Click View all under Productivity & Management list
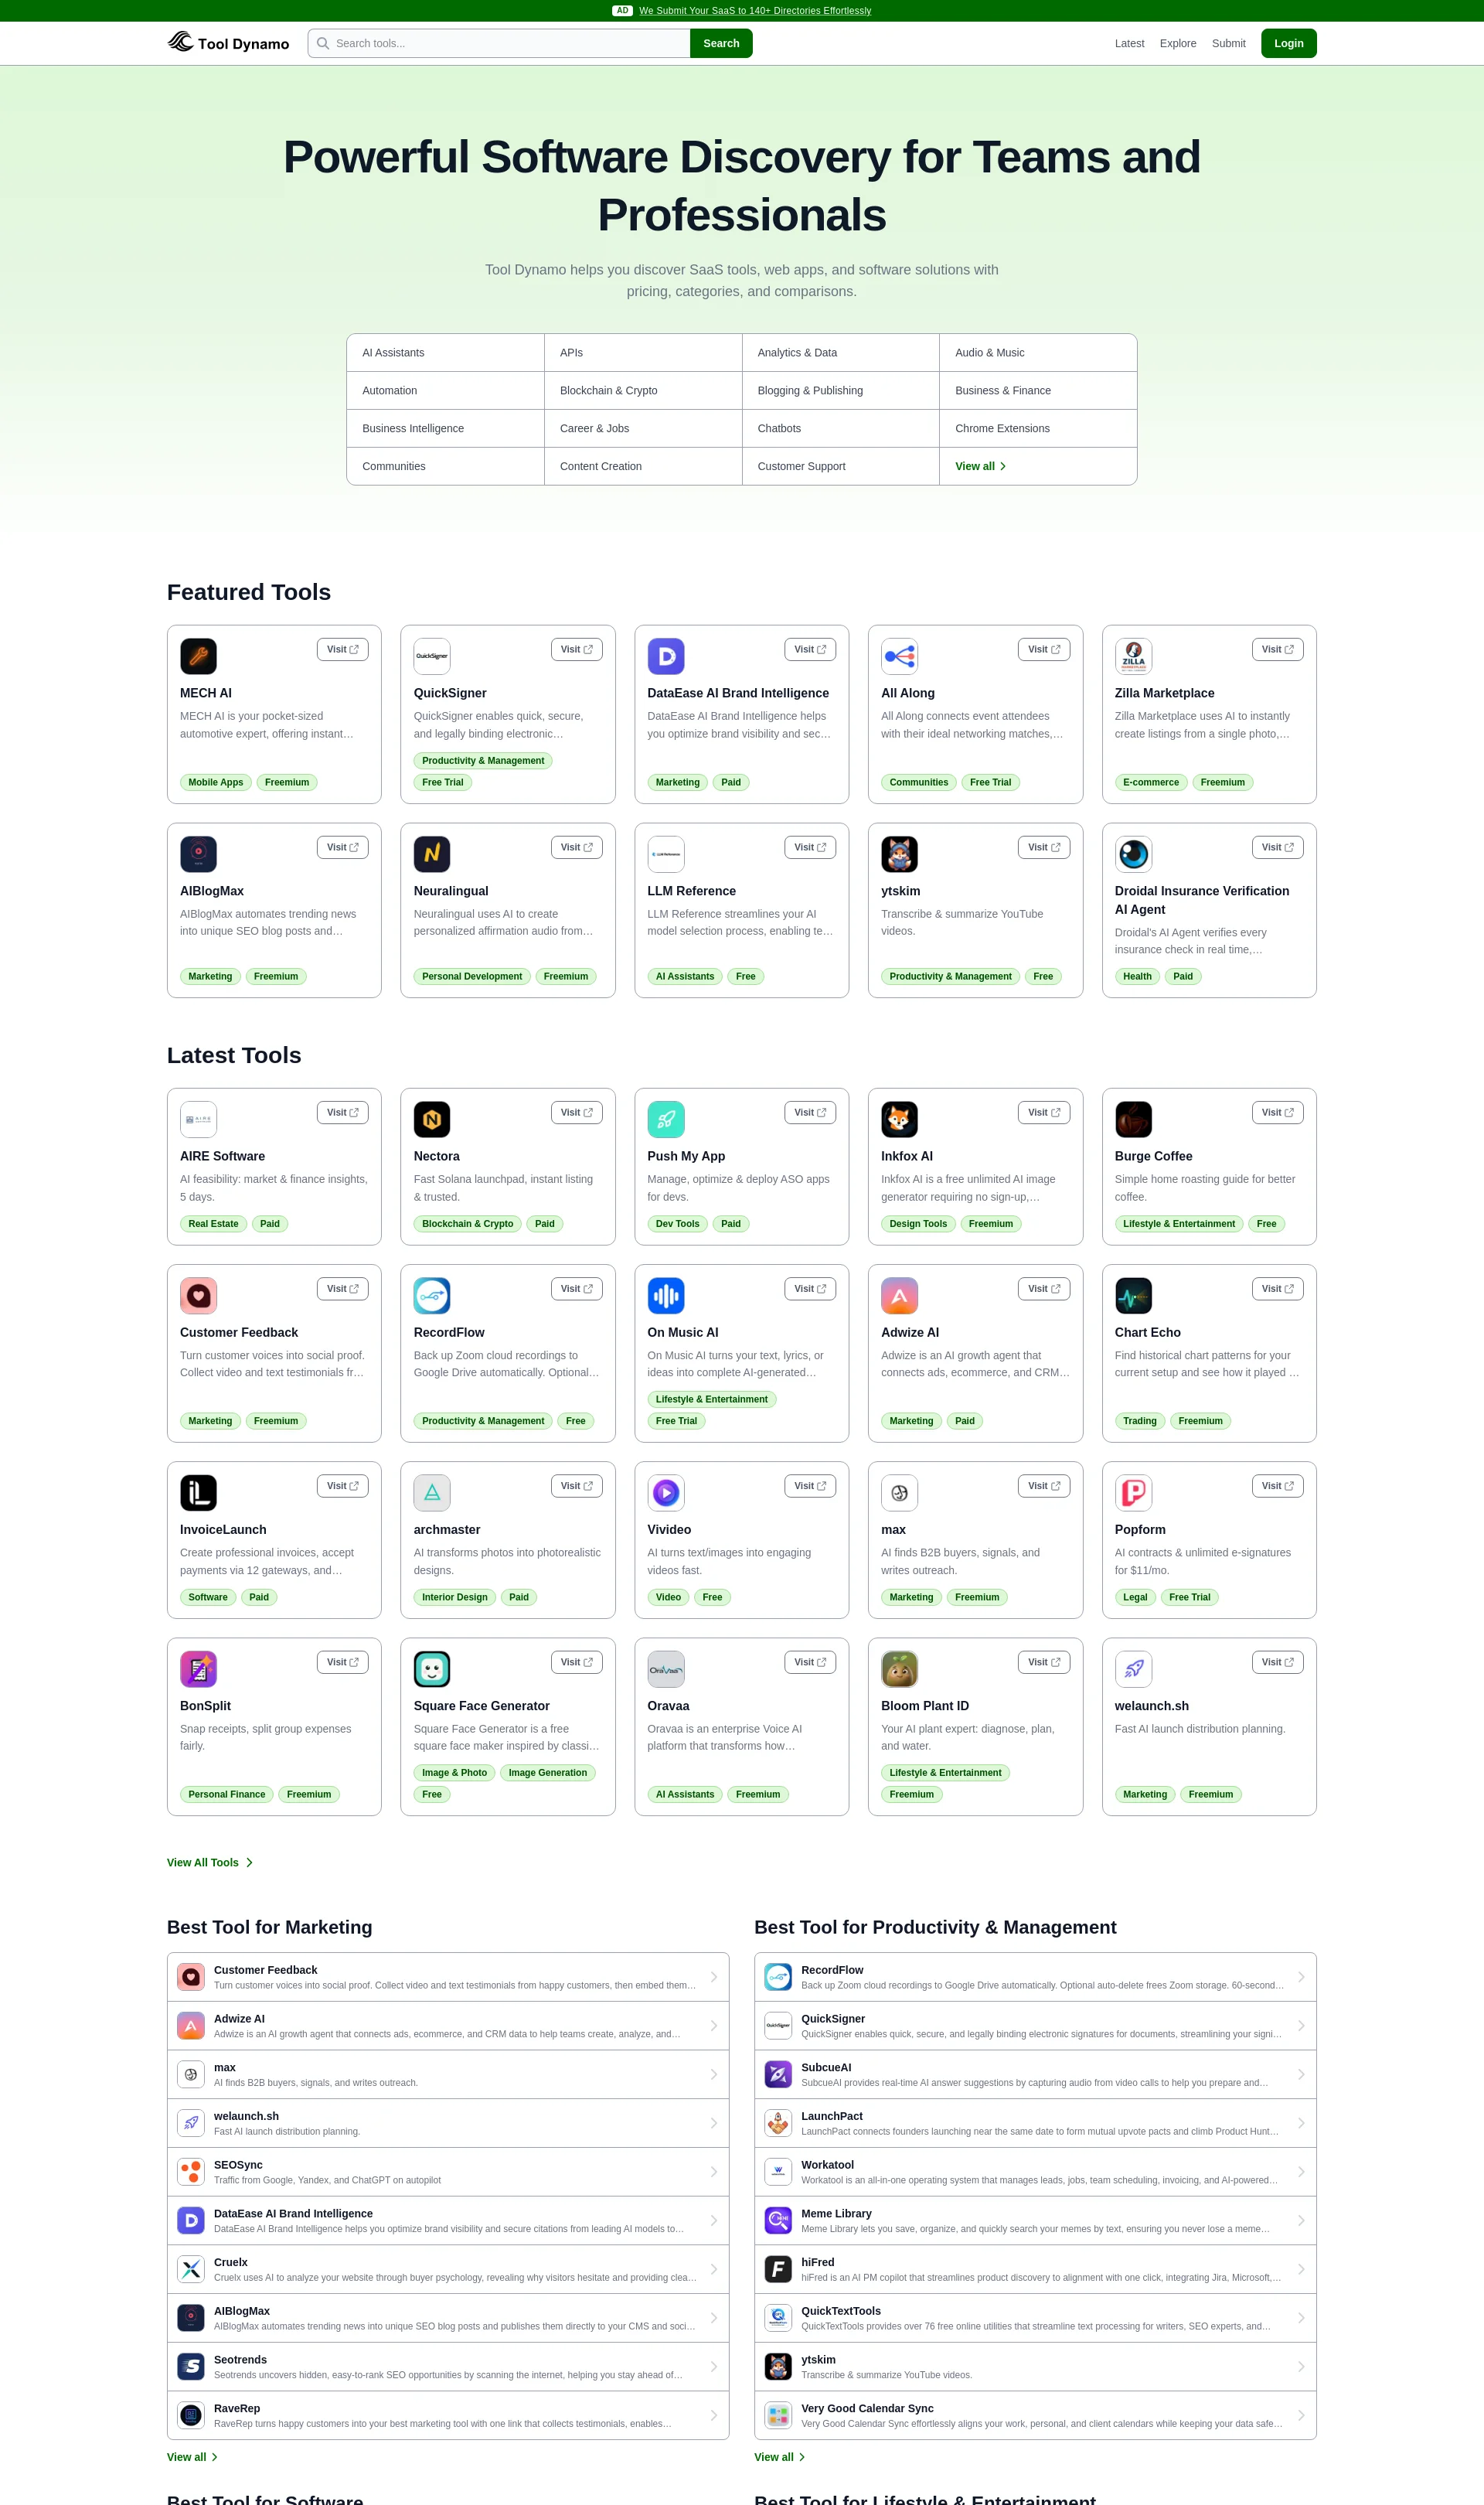The height and width of the screenshot is (2505, 1484). tap(779, 2457)
